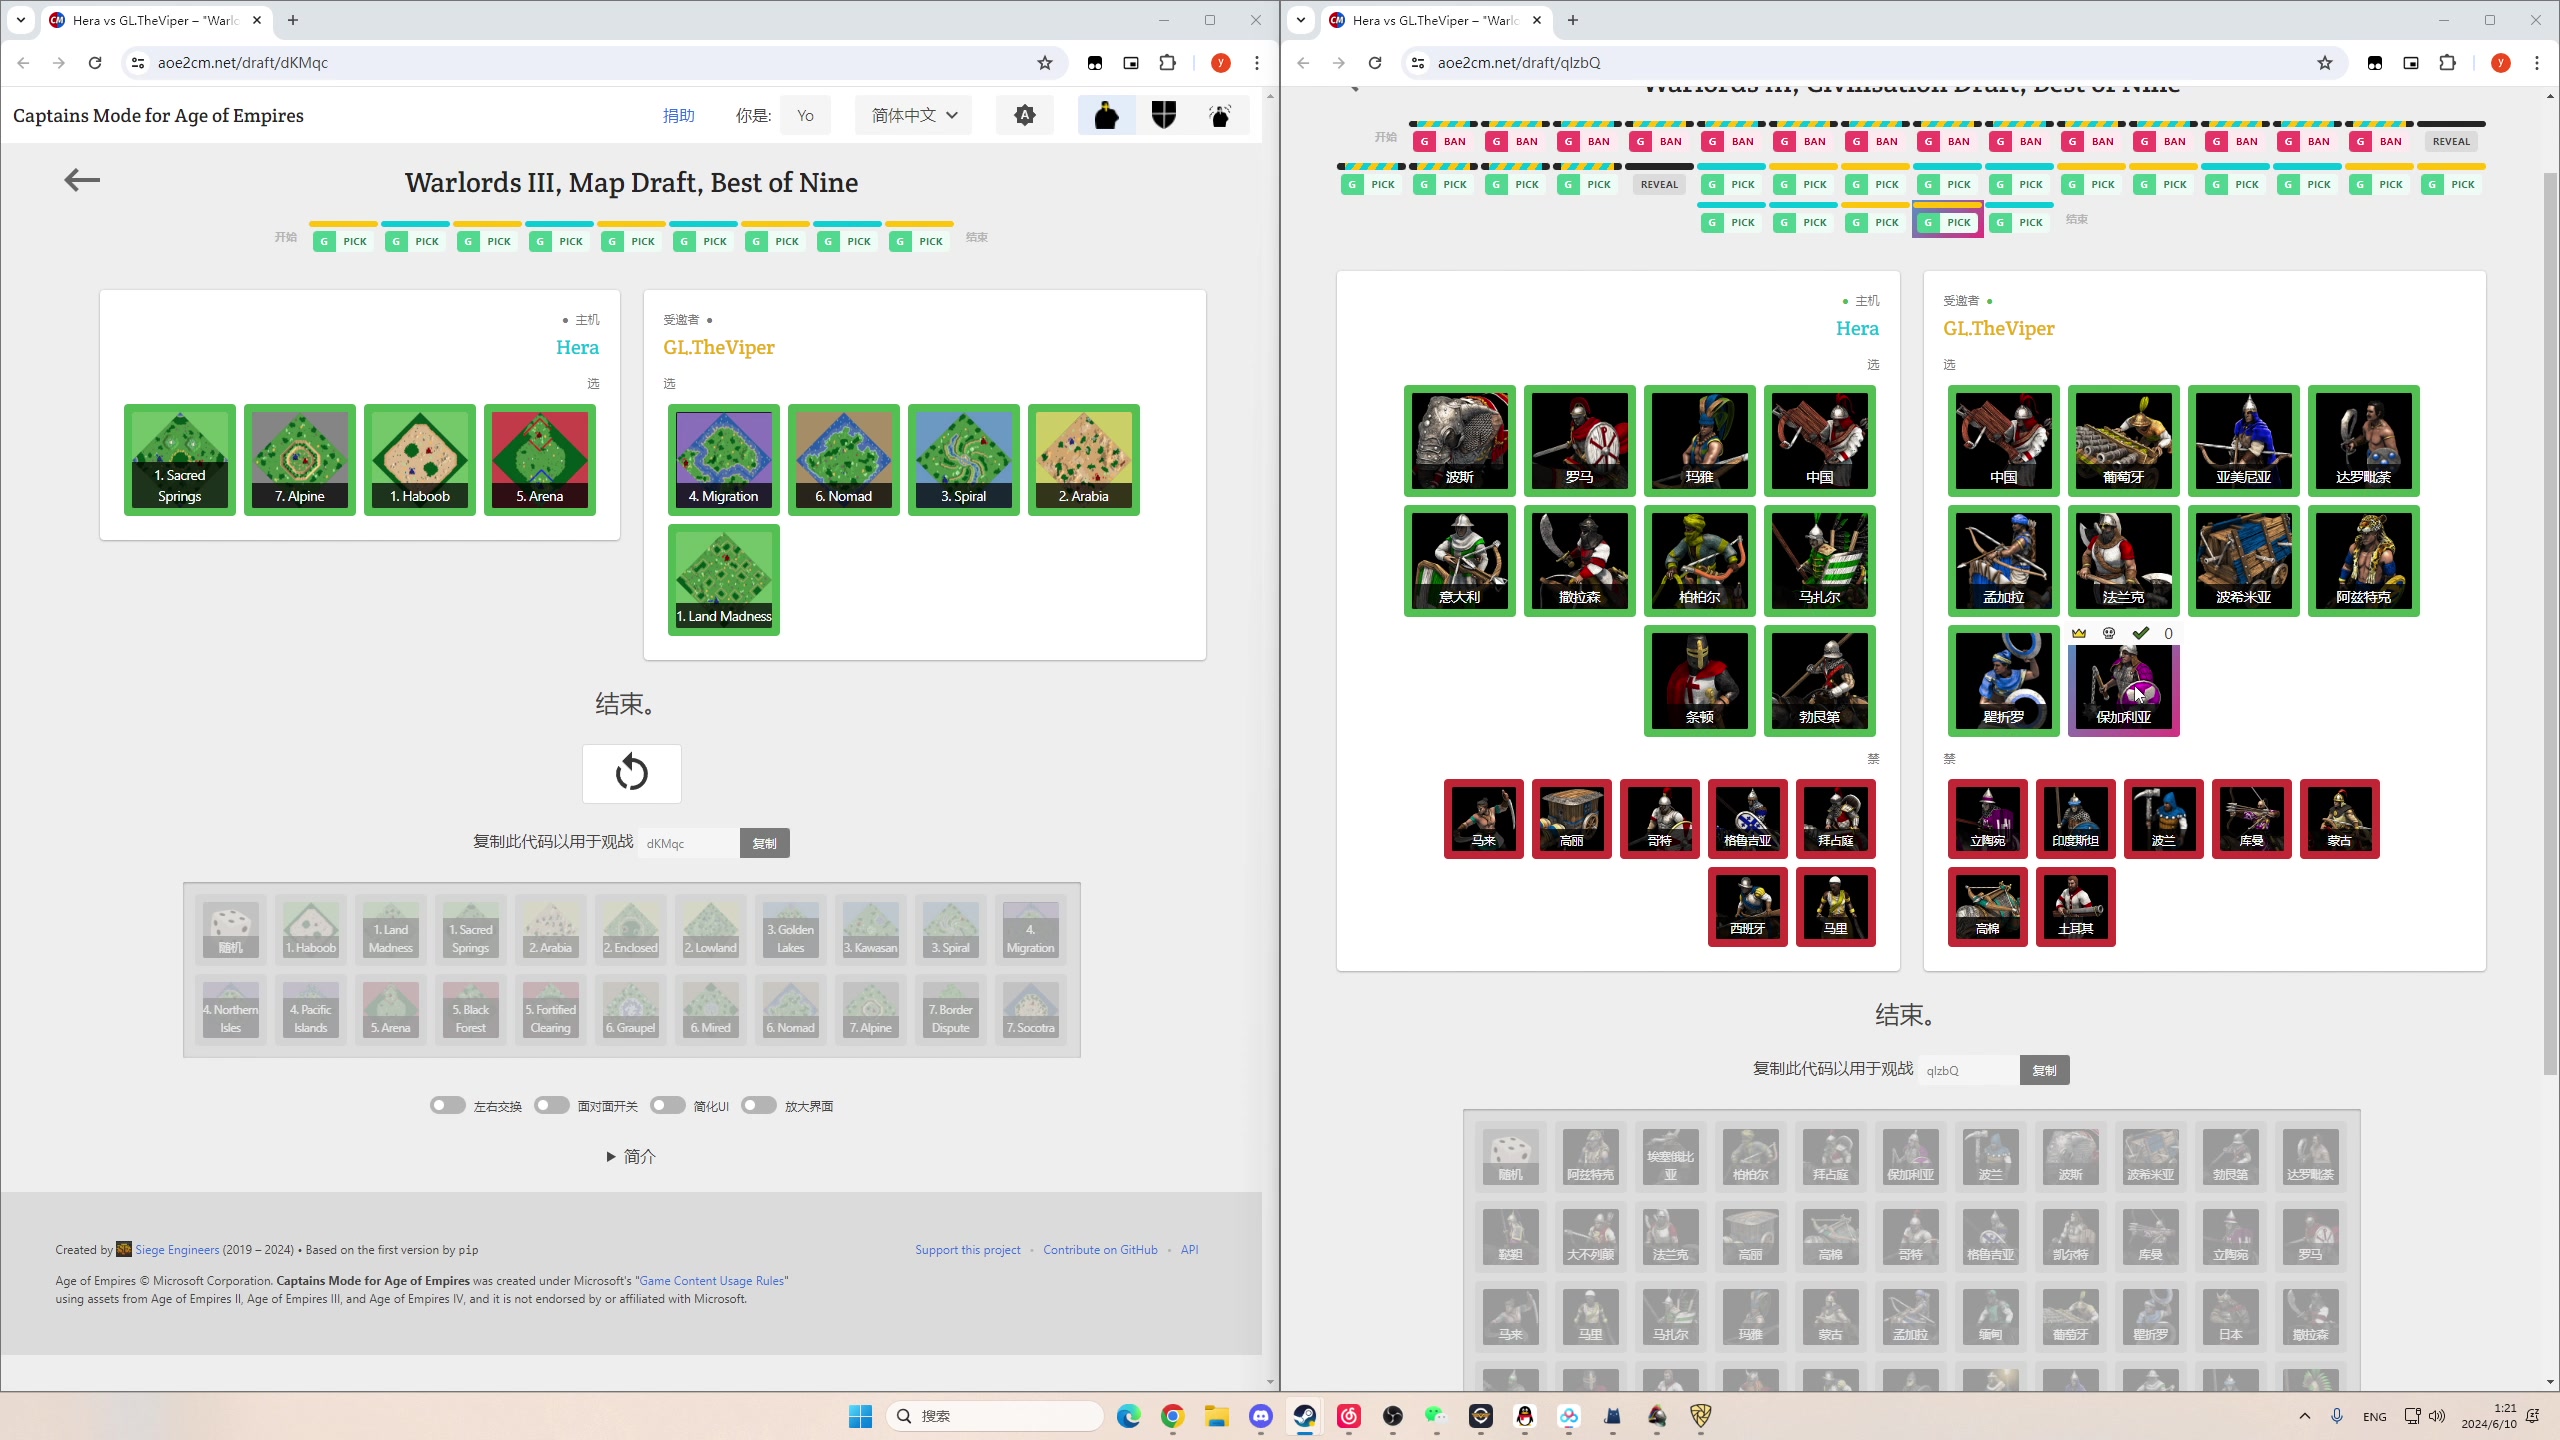This screenshot has width=2560, height=1440.
Task: Click the API footer link
Action: [x=1189, y=1249]
